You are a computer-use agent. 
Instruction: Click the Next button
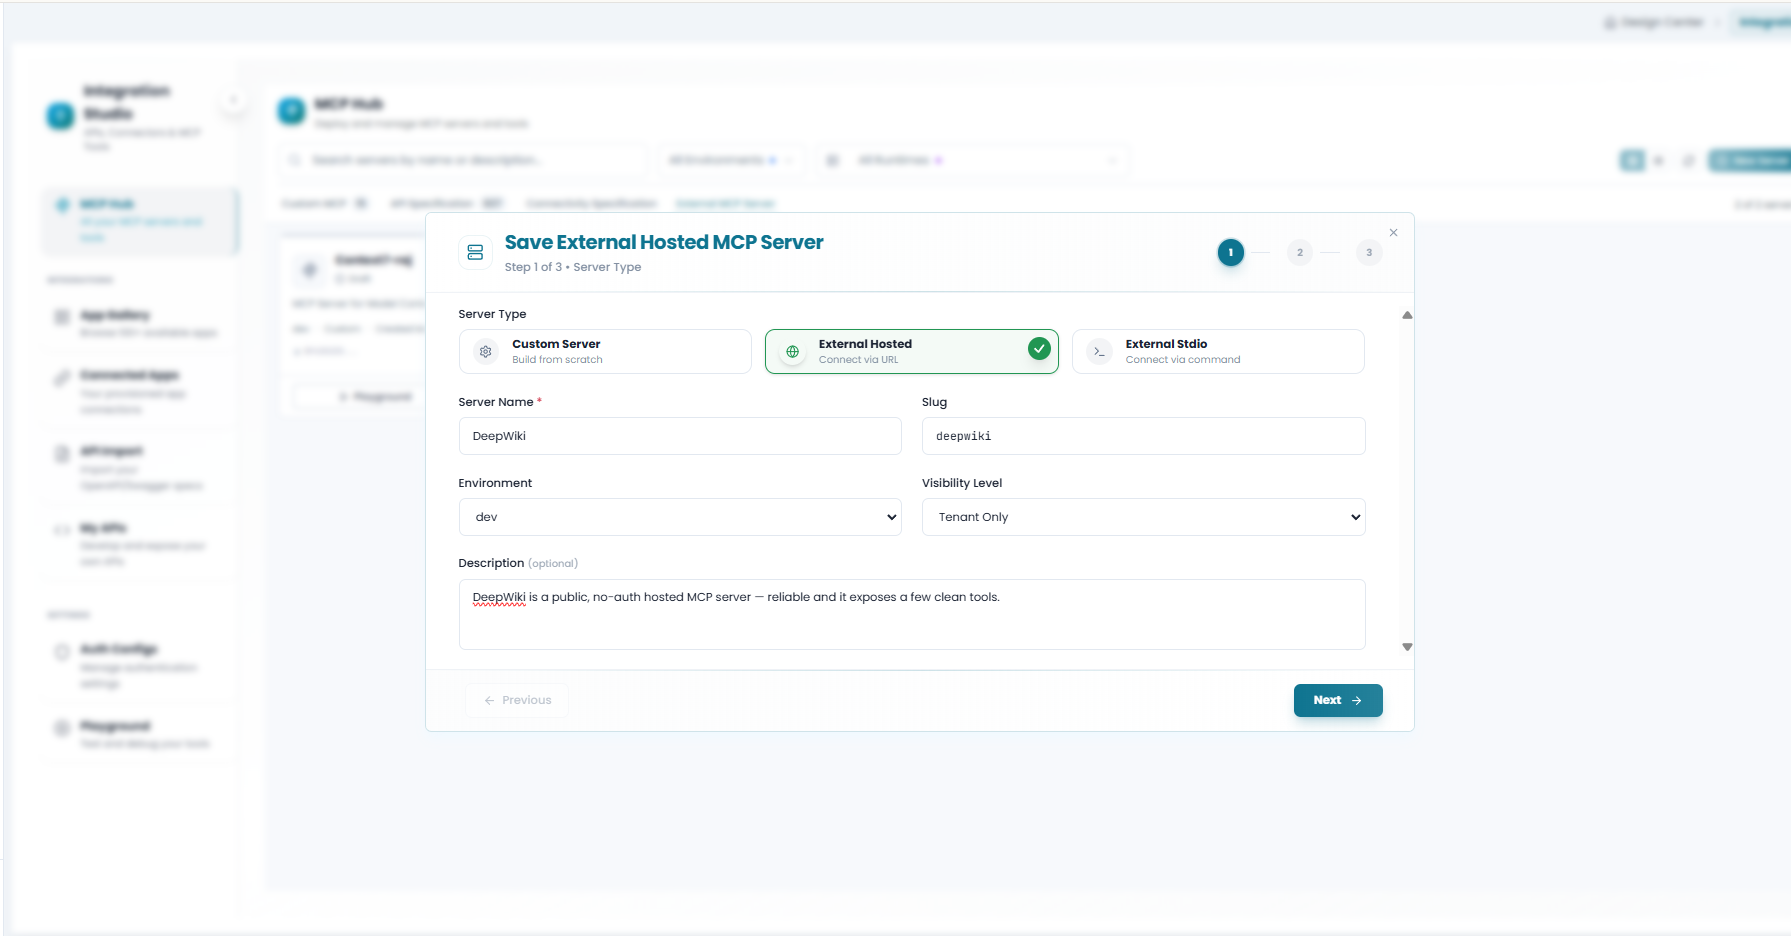click(1338, 700)
